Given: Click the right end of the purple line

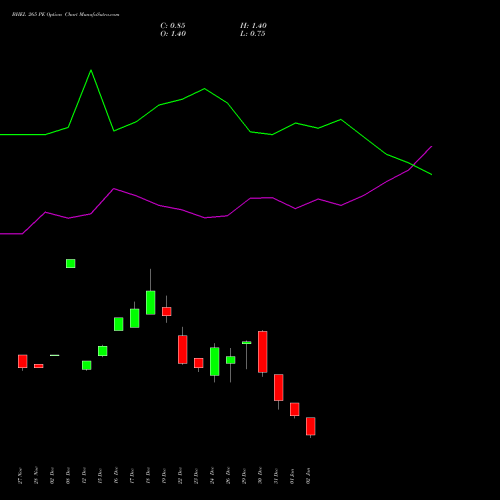Looking at the screenshot, I should [x=431, y=146].
